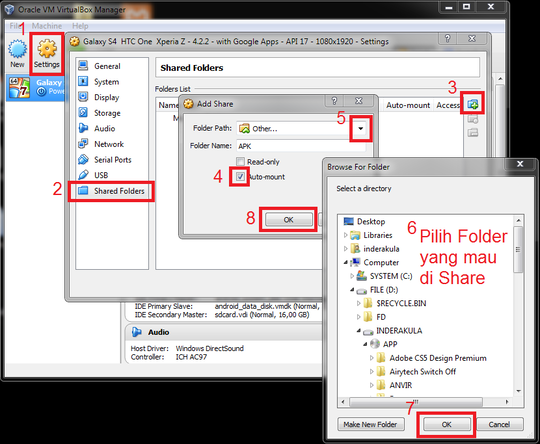The width and height of the screenshot is (540, 444).
Task: Select ANVIR folder in tree
Action: 401,385
